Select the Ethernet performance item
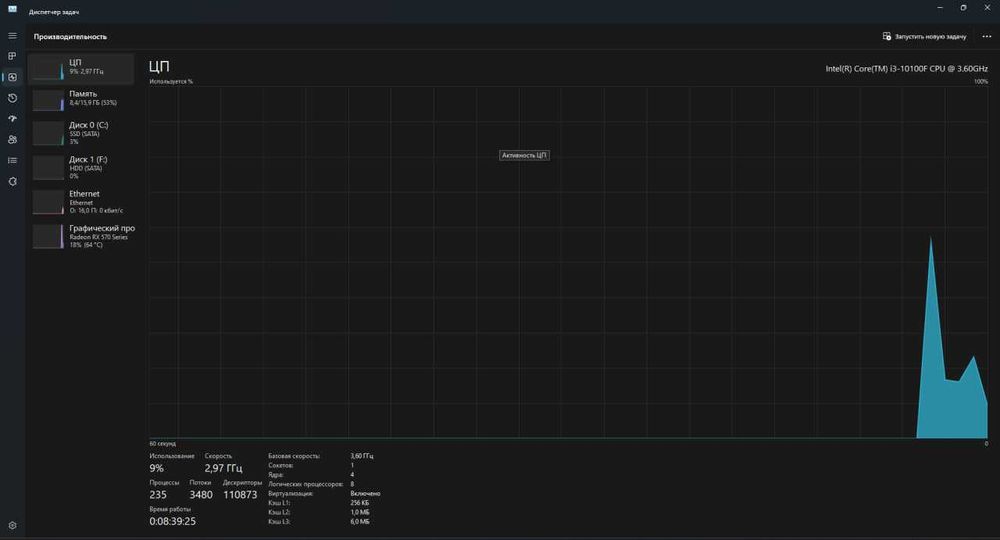Viewport: 1000px width, 540px height. [81, 202]
